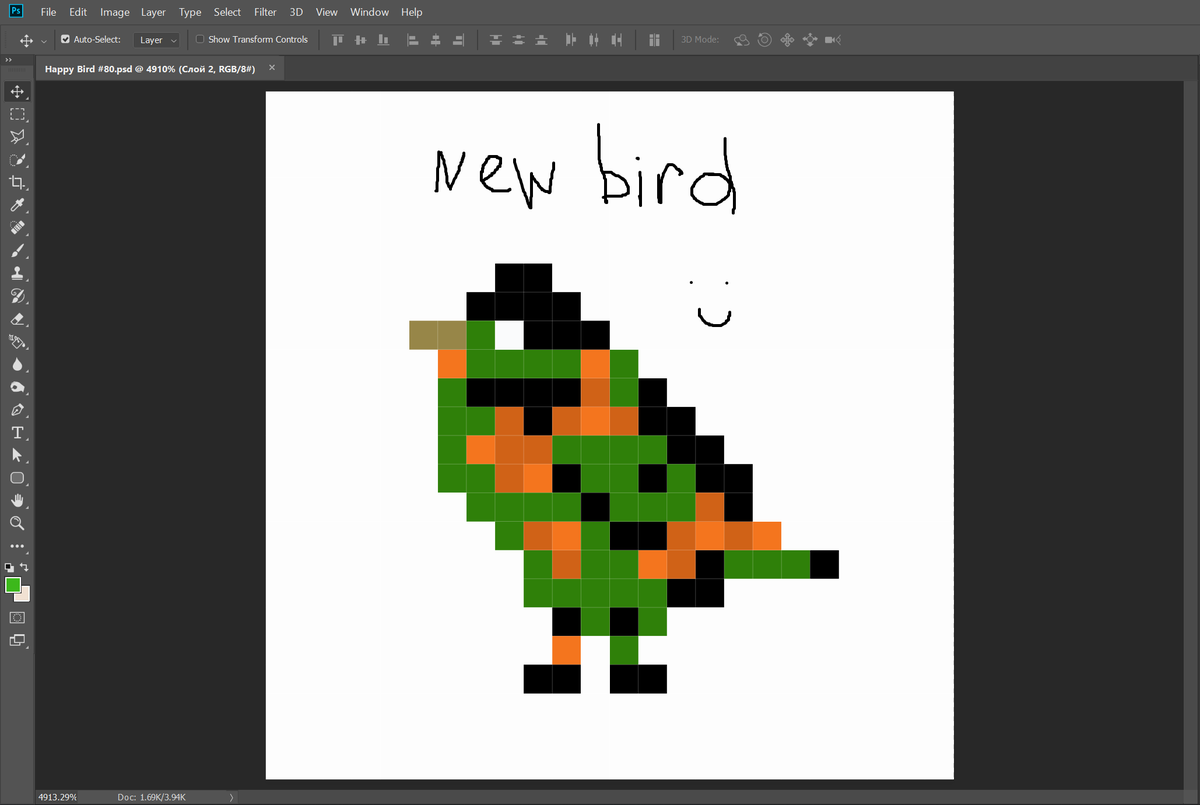This screenshot has height=805, width=1200.
Task: Click the 3D Pan mode icon
Action: click(x=787, y=40)
